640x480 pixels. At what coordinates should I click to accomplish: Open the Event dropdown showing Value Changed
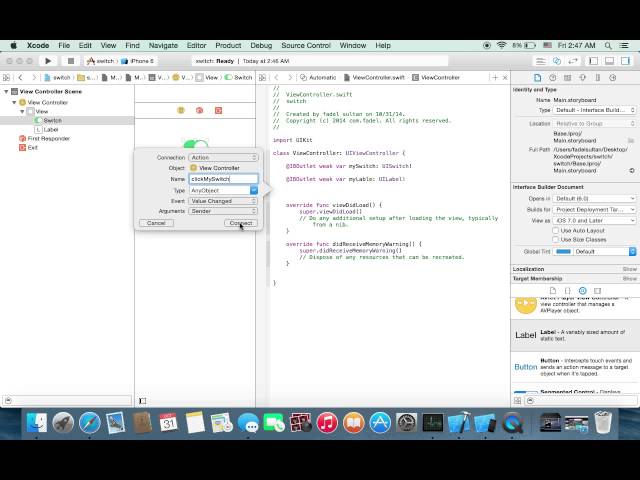coord(223,201)
